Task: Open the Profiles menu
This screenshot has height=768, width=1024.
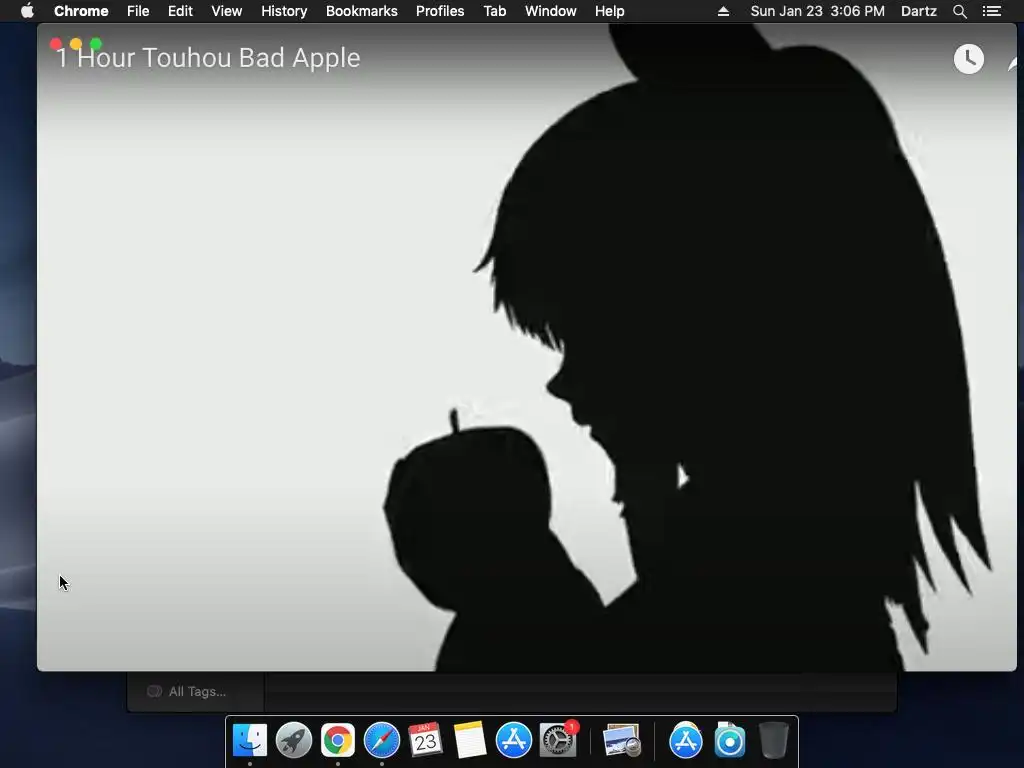Action: click(440, 11)
